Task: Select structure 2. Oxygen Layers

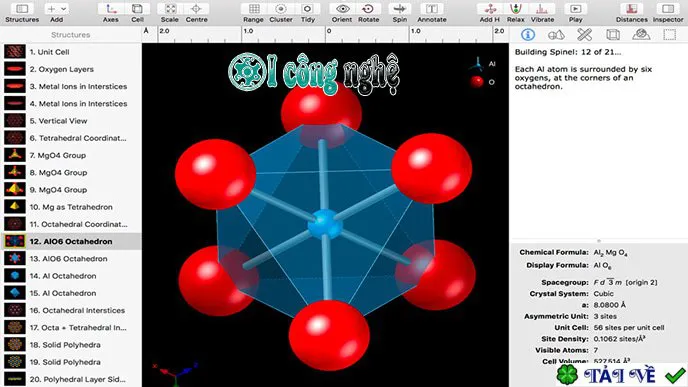Action: point(71,69)
